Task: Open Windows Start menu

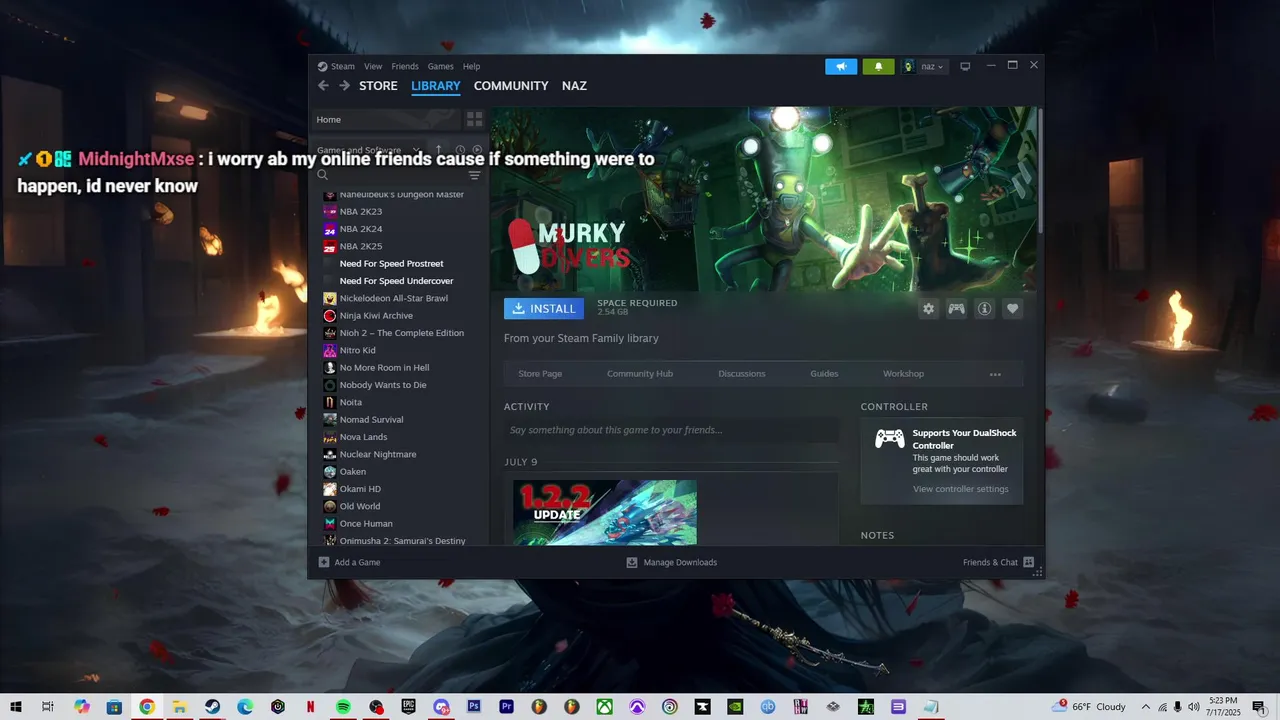Action: [x=15, y=707]
